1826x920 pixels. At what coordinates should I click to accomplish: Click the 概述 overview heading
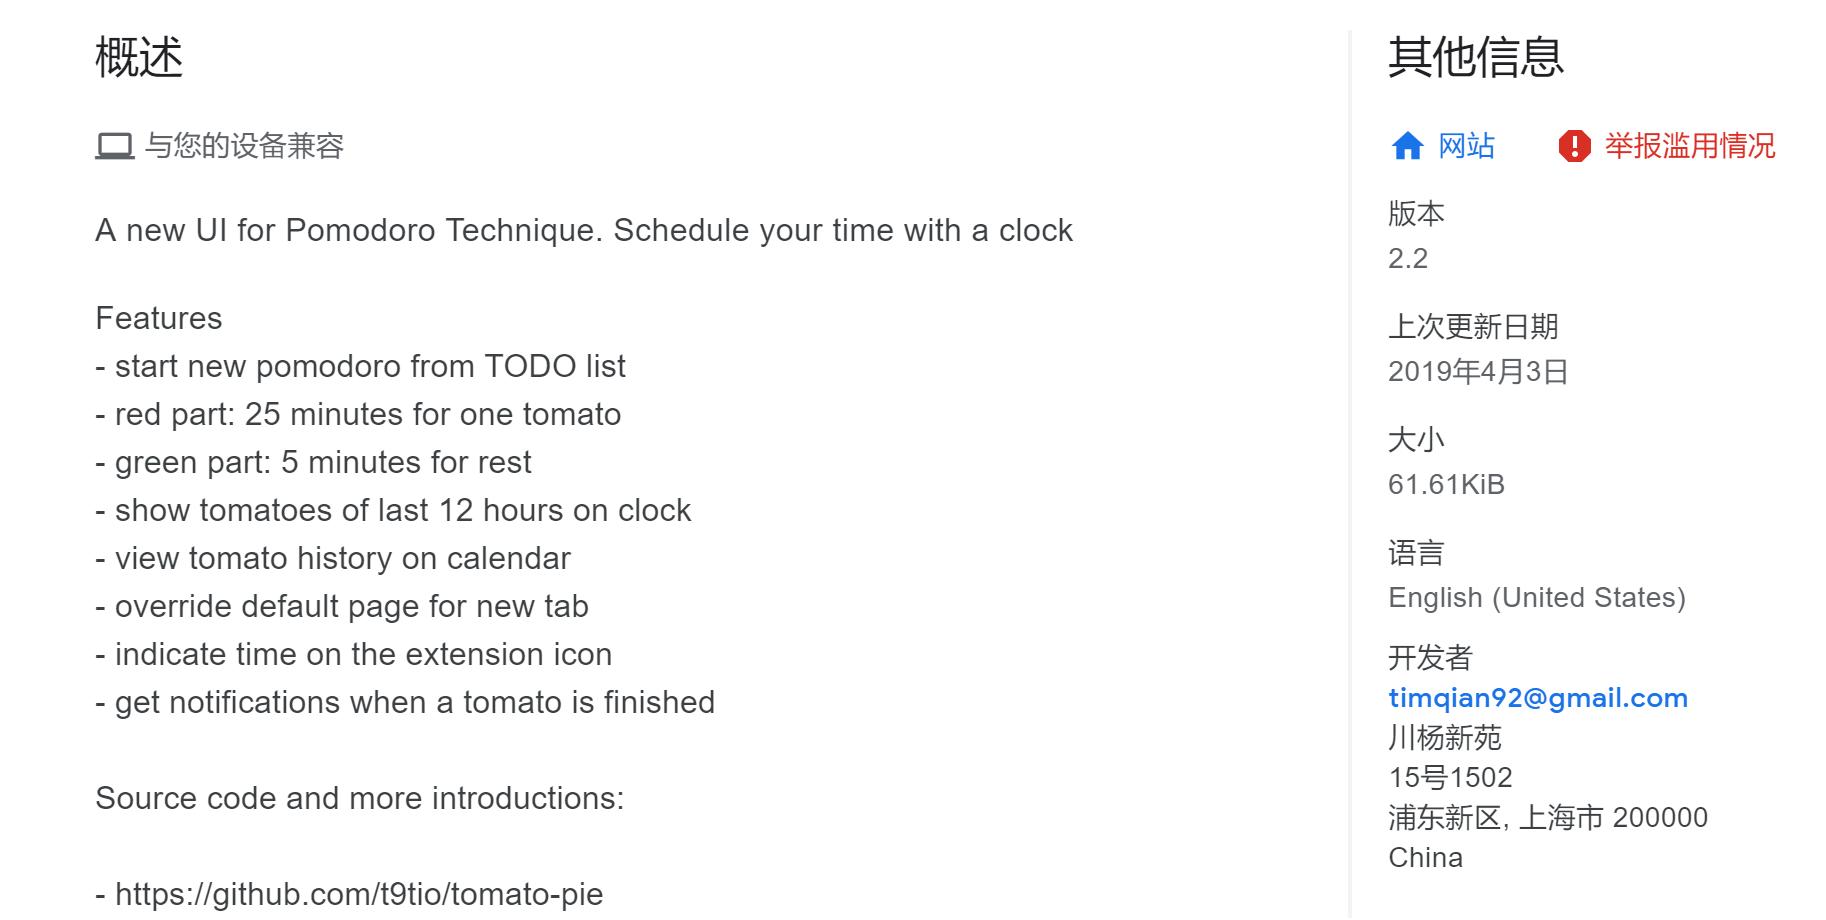pyautogui.click(x=139, y=57)
